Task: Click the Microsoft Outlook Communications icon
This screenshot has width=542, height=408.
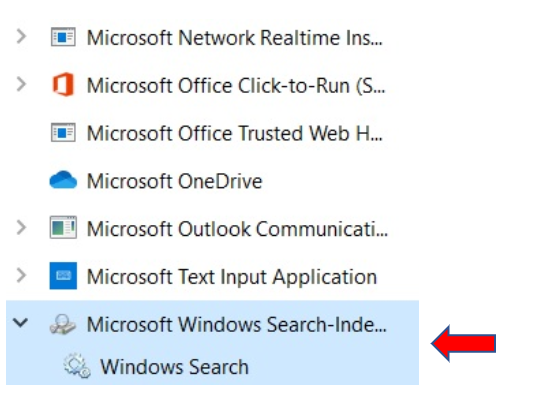Action: pyautogui.click(x=63, y=228)
